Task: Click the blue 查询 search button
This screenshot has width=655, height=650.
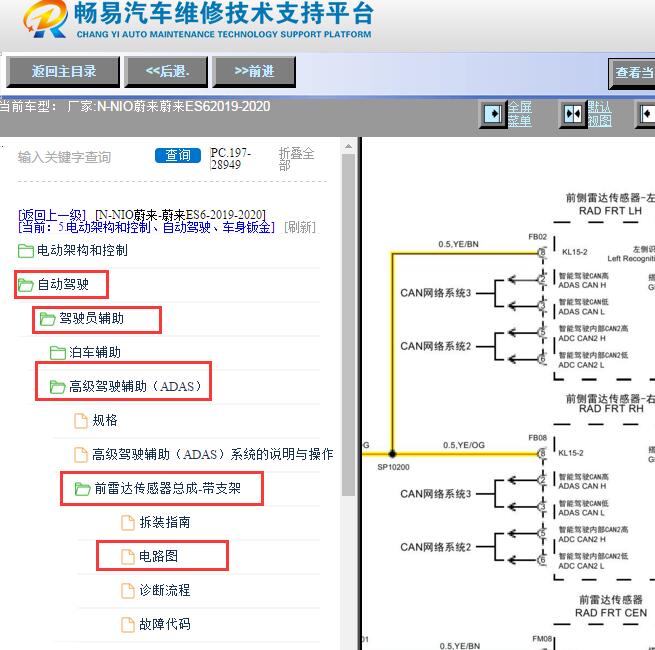Action: pos(178,155)
